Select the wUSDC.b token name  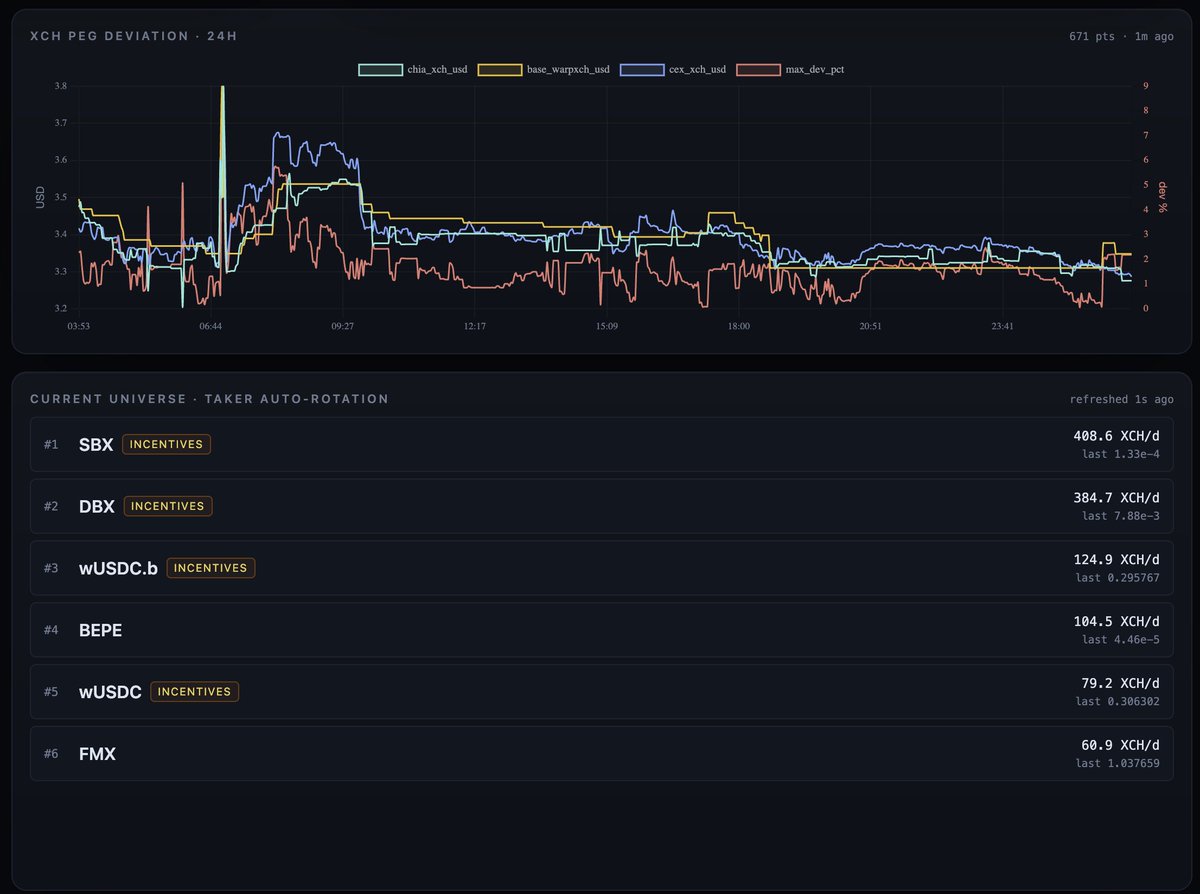tap(118, 568)
